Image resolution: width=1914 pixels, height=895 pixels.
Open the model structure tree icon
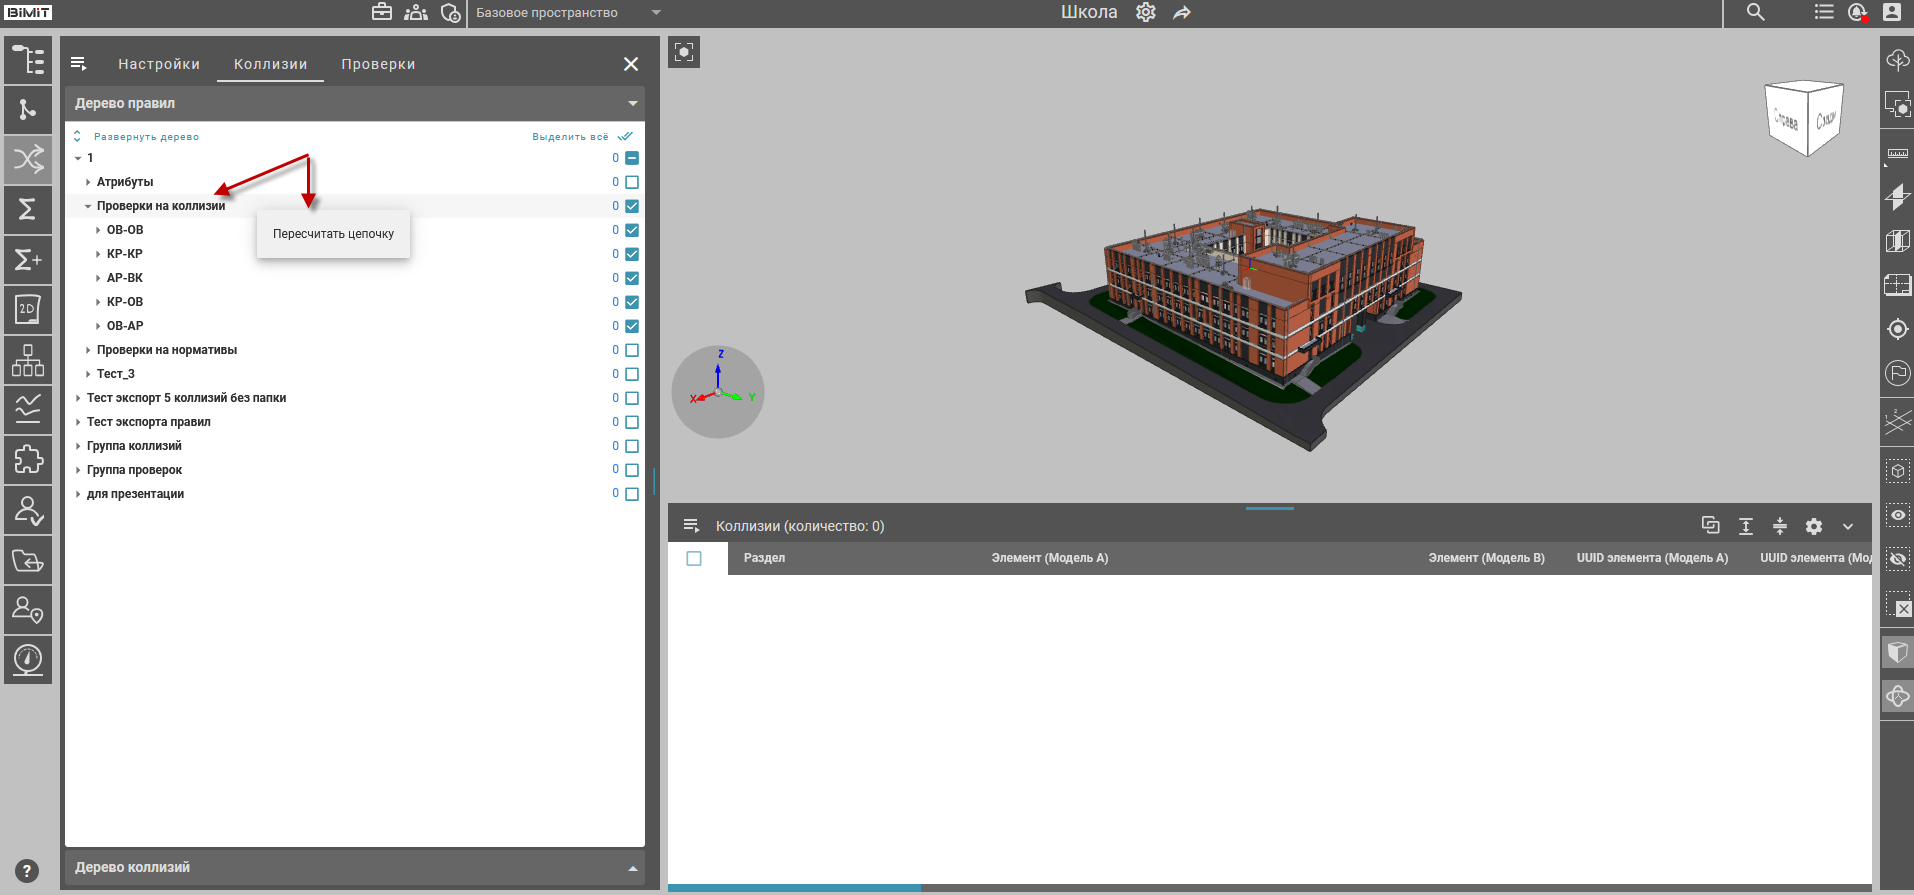pyautogui.click(x=28, y=60)
